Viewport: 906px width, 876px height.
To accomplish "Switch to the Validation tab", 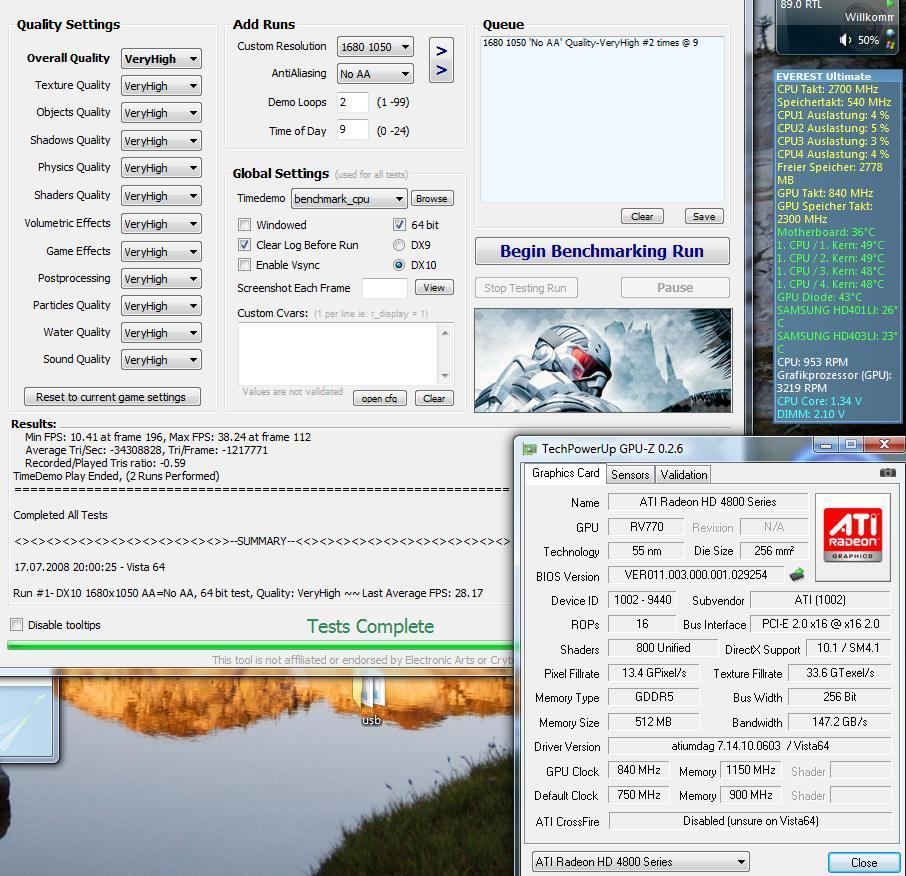I will point(684,475).
